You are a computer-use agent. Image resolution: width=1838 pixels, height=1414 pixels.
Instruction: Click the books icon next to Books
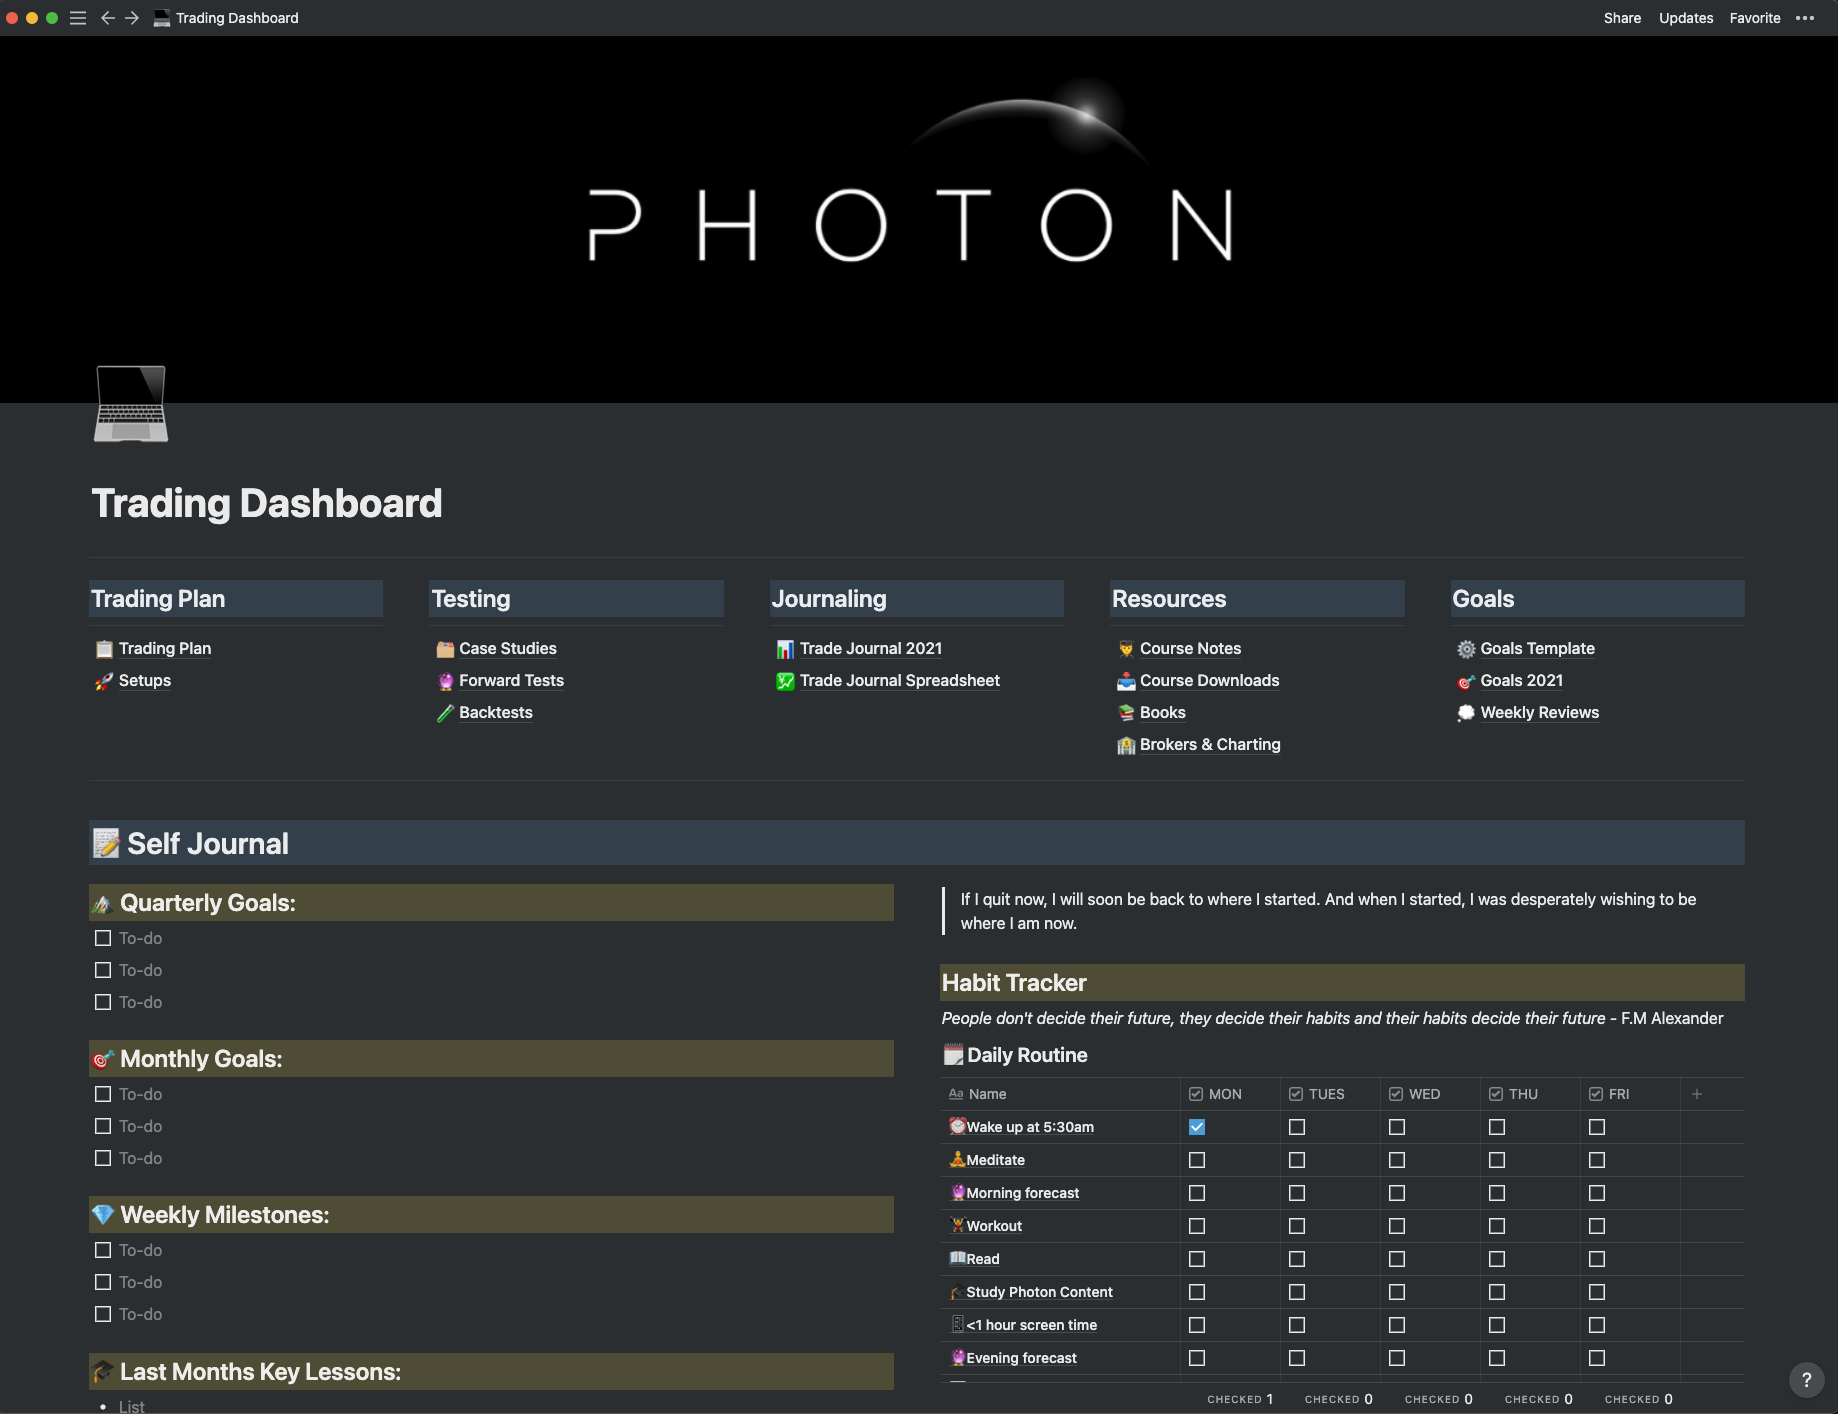coord(1124,713)
